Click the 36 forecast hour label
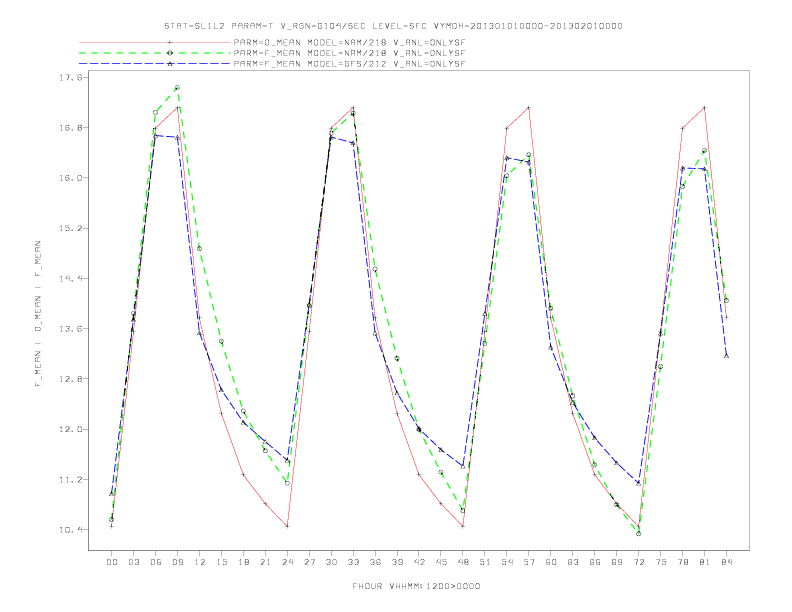The image size is (792, 612). (x=375, y=562)
